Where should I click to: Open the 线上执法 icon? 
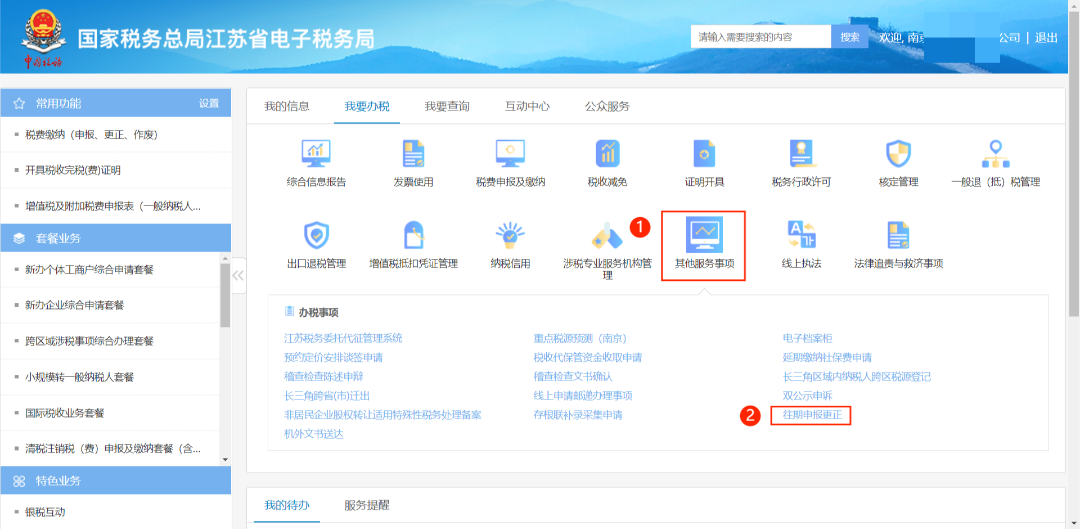[801, 236]
